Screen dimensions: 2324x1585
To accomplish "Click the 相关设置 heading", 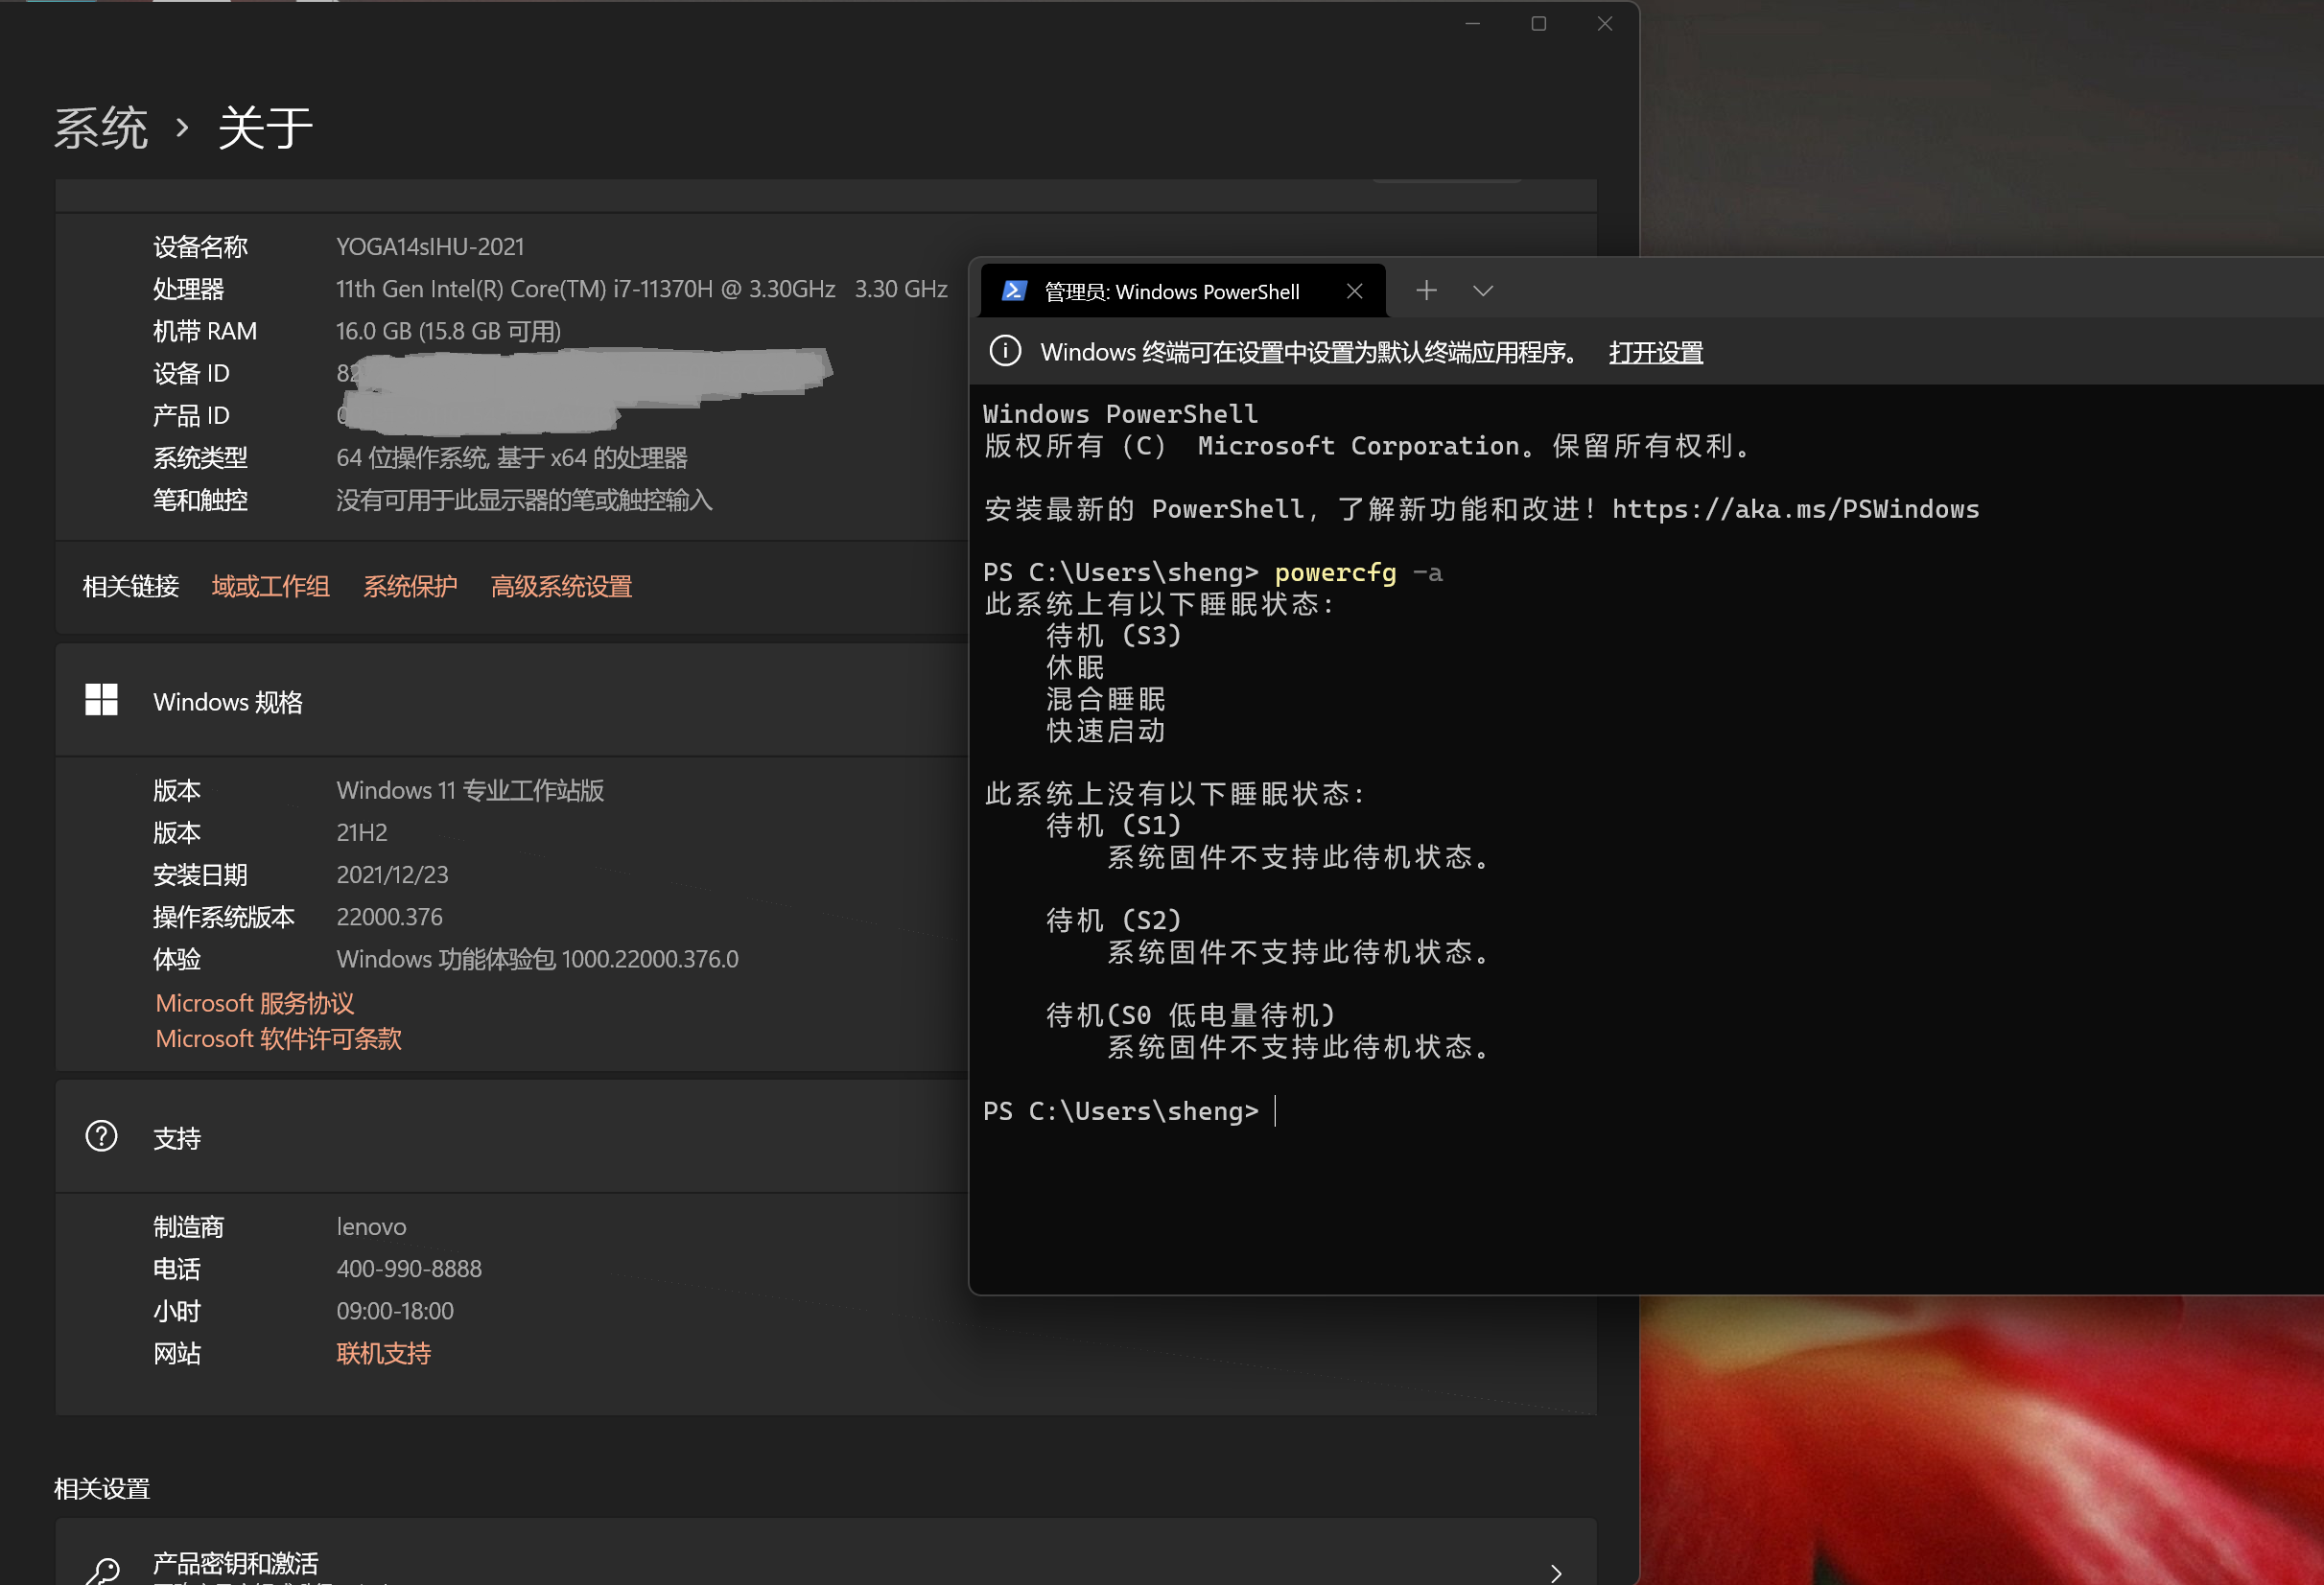I will pos(101,1489).
